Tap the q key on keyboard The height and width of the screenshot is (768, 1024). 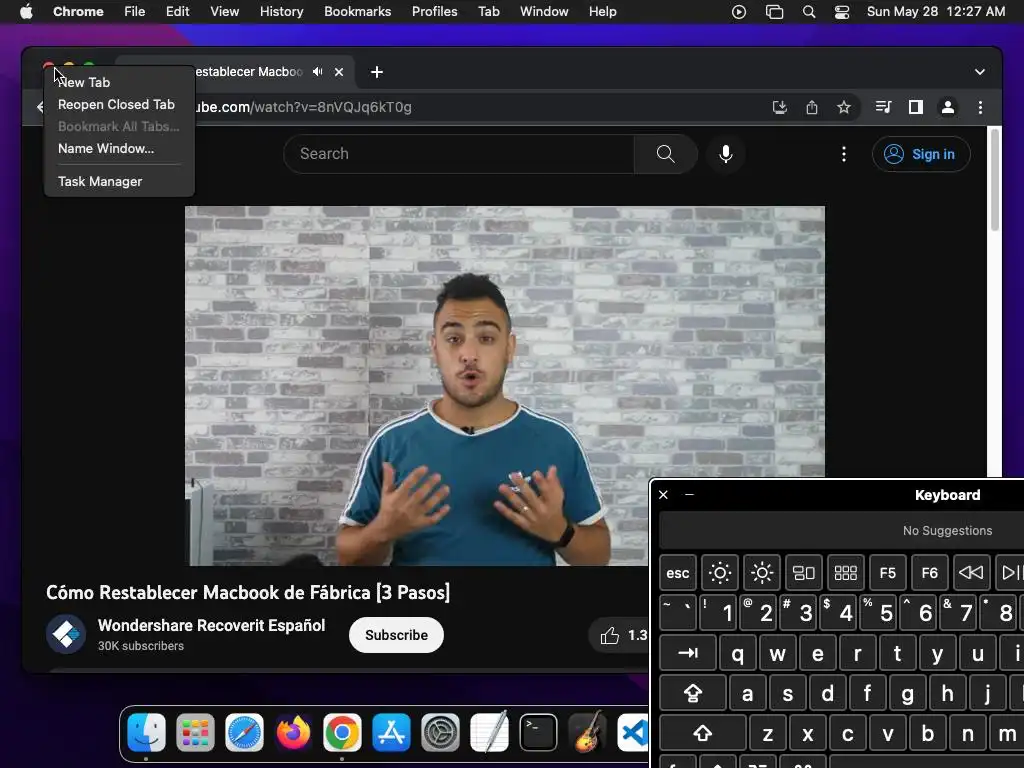[x=737, y=653]
